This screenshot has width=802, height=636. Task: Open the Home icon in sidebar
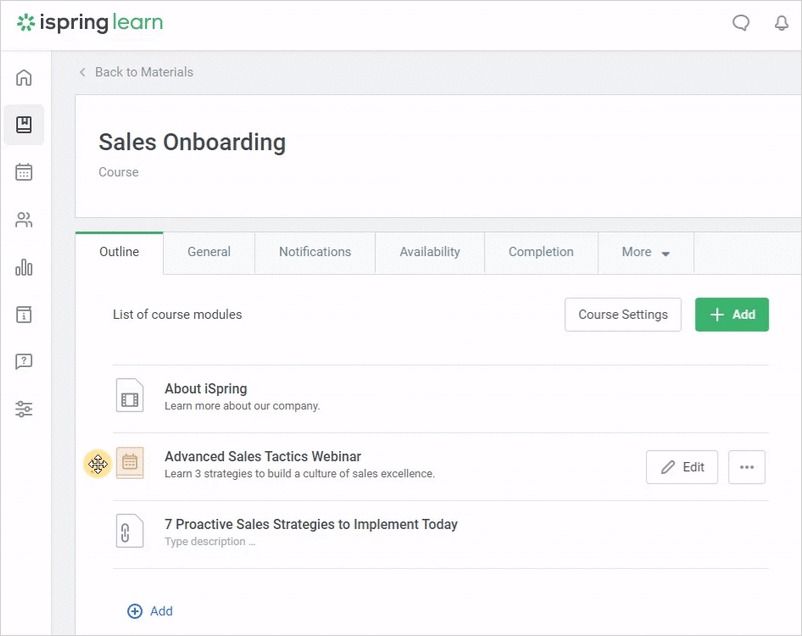(x=24, y=78)
